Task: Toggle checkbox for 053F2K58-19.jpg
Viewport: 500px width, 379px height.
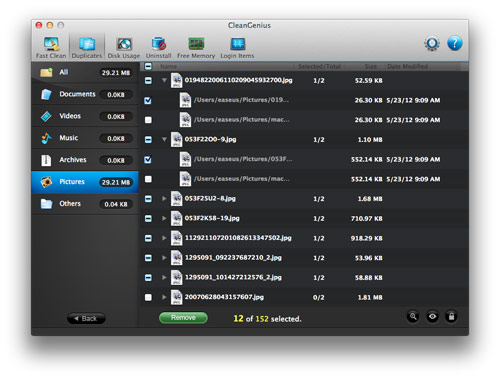Action: (x=148, y=218)
